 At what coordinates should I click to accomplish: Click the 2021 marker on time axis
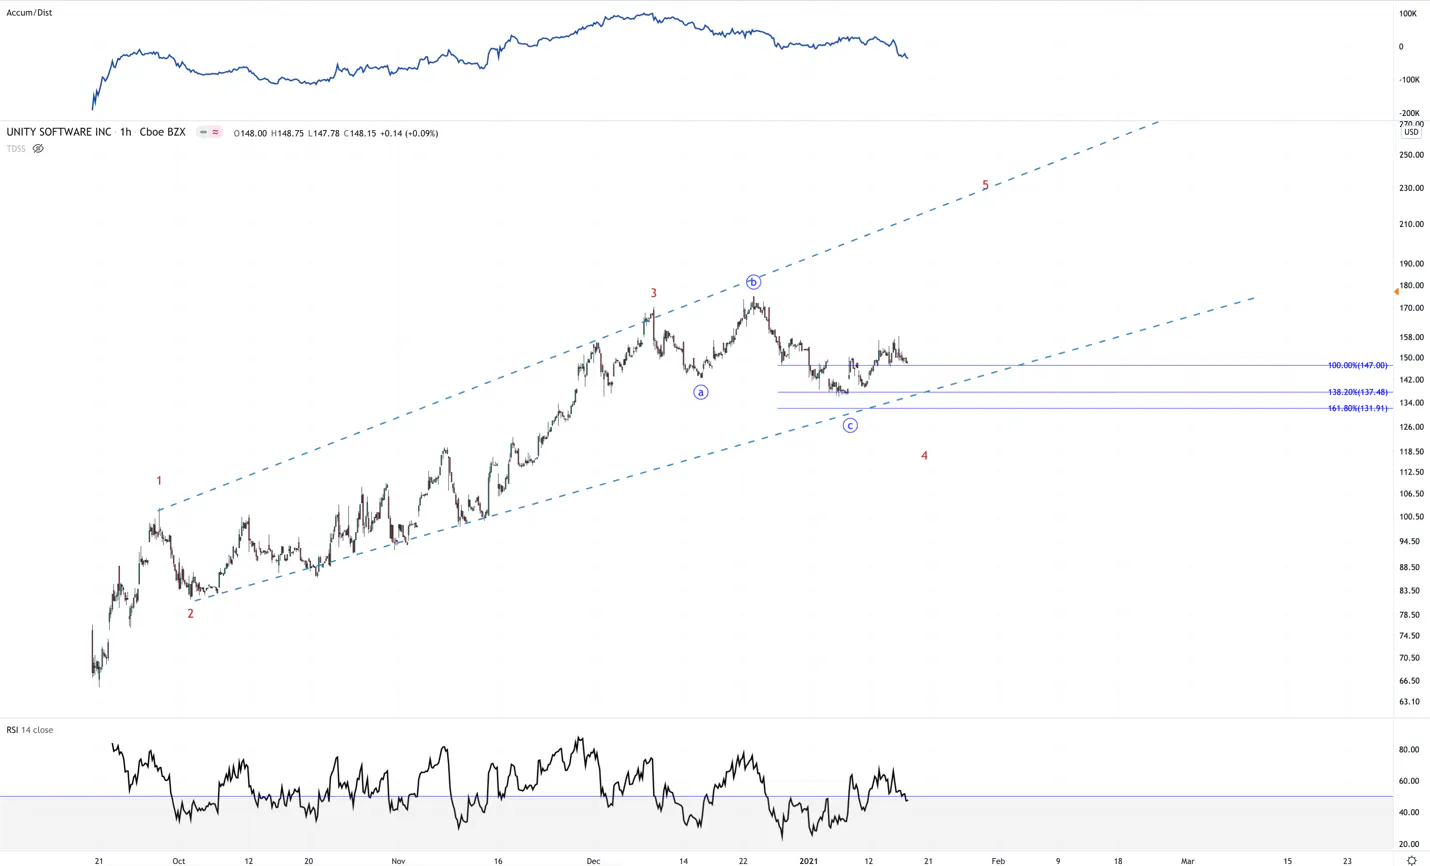point(808,860)
